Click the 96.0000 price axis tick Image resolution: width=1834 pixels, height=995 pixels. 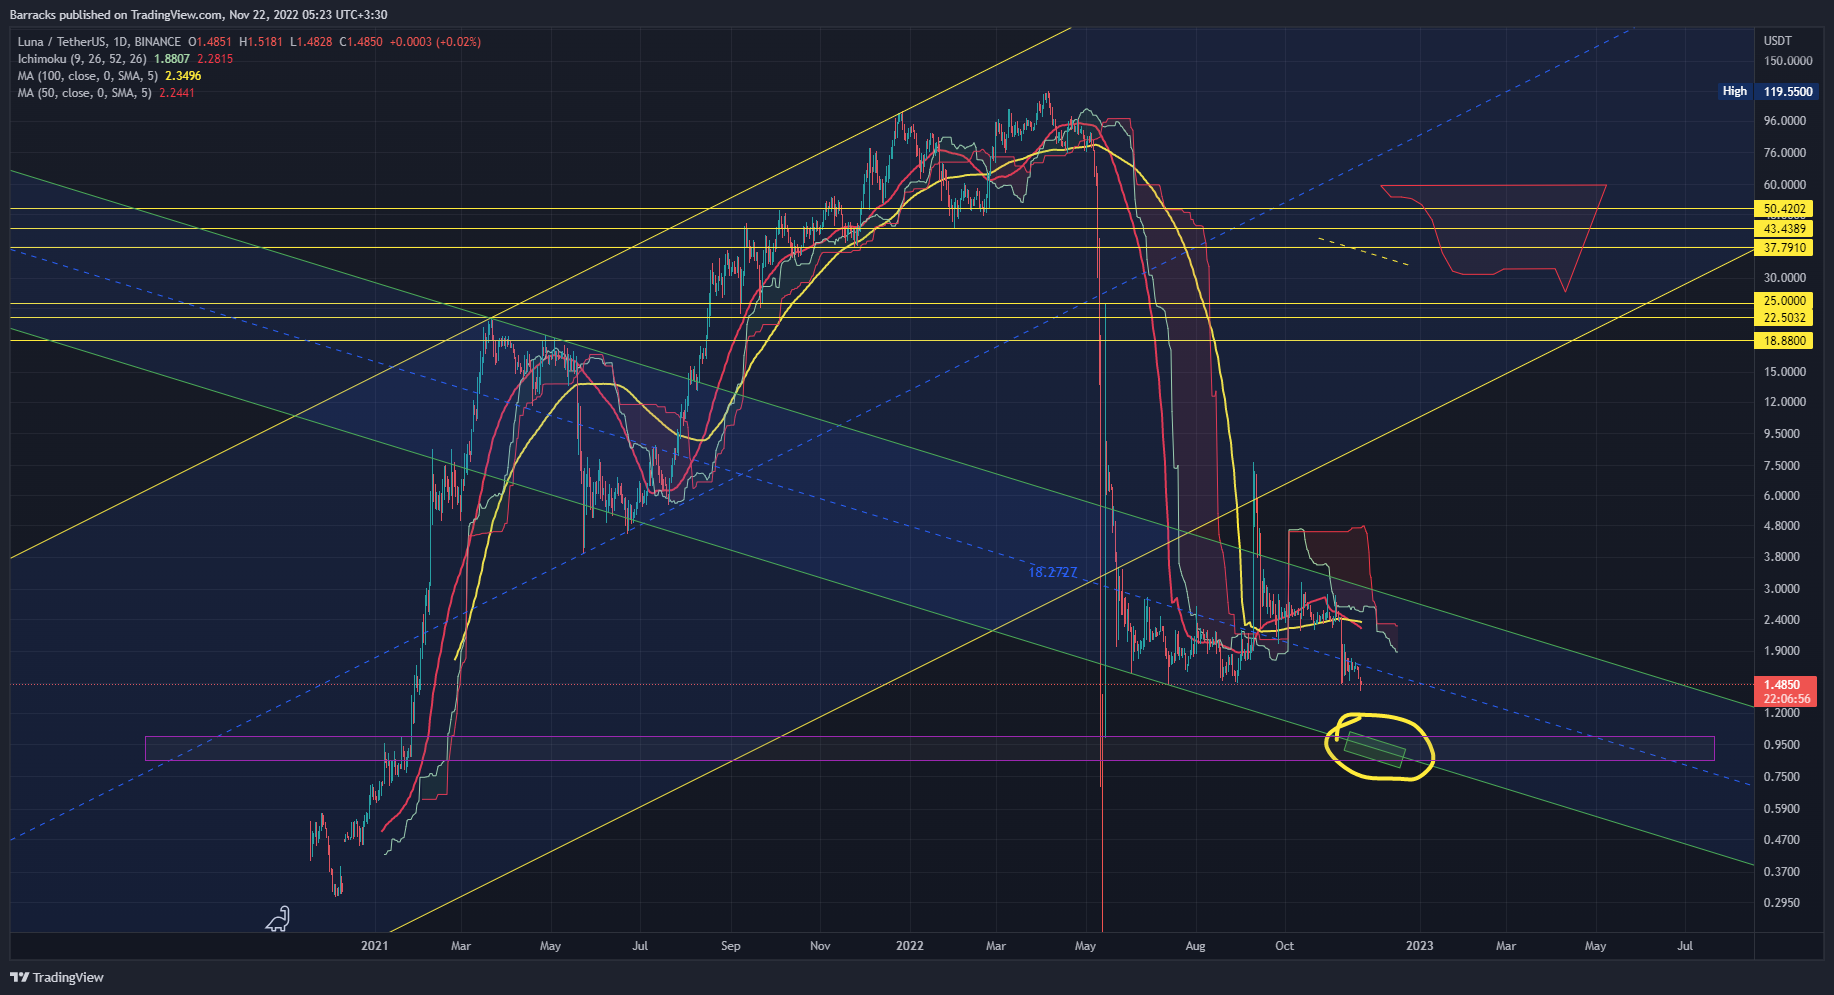click(1785, 121)
